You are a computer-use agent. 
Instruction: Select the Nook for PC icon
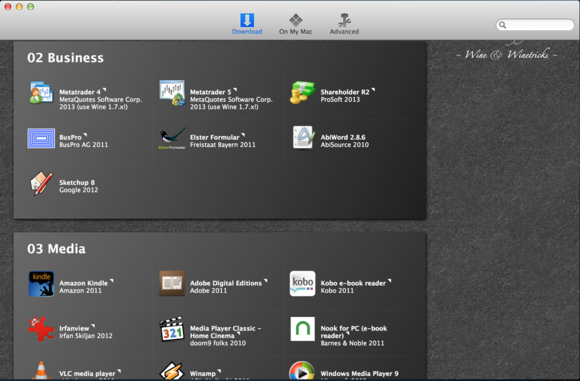tap(303, 329)
